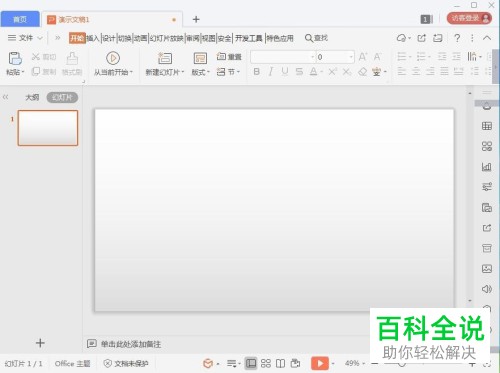Collapse the slide panel with double chevron
Screen dimensions: 500x373
[x=5, y=97]
